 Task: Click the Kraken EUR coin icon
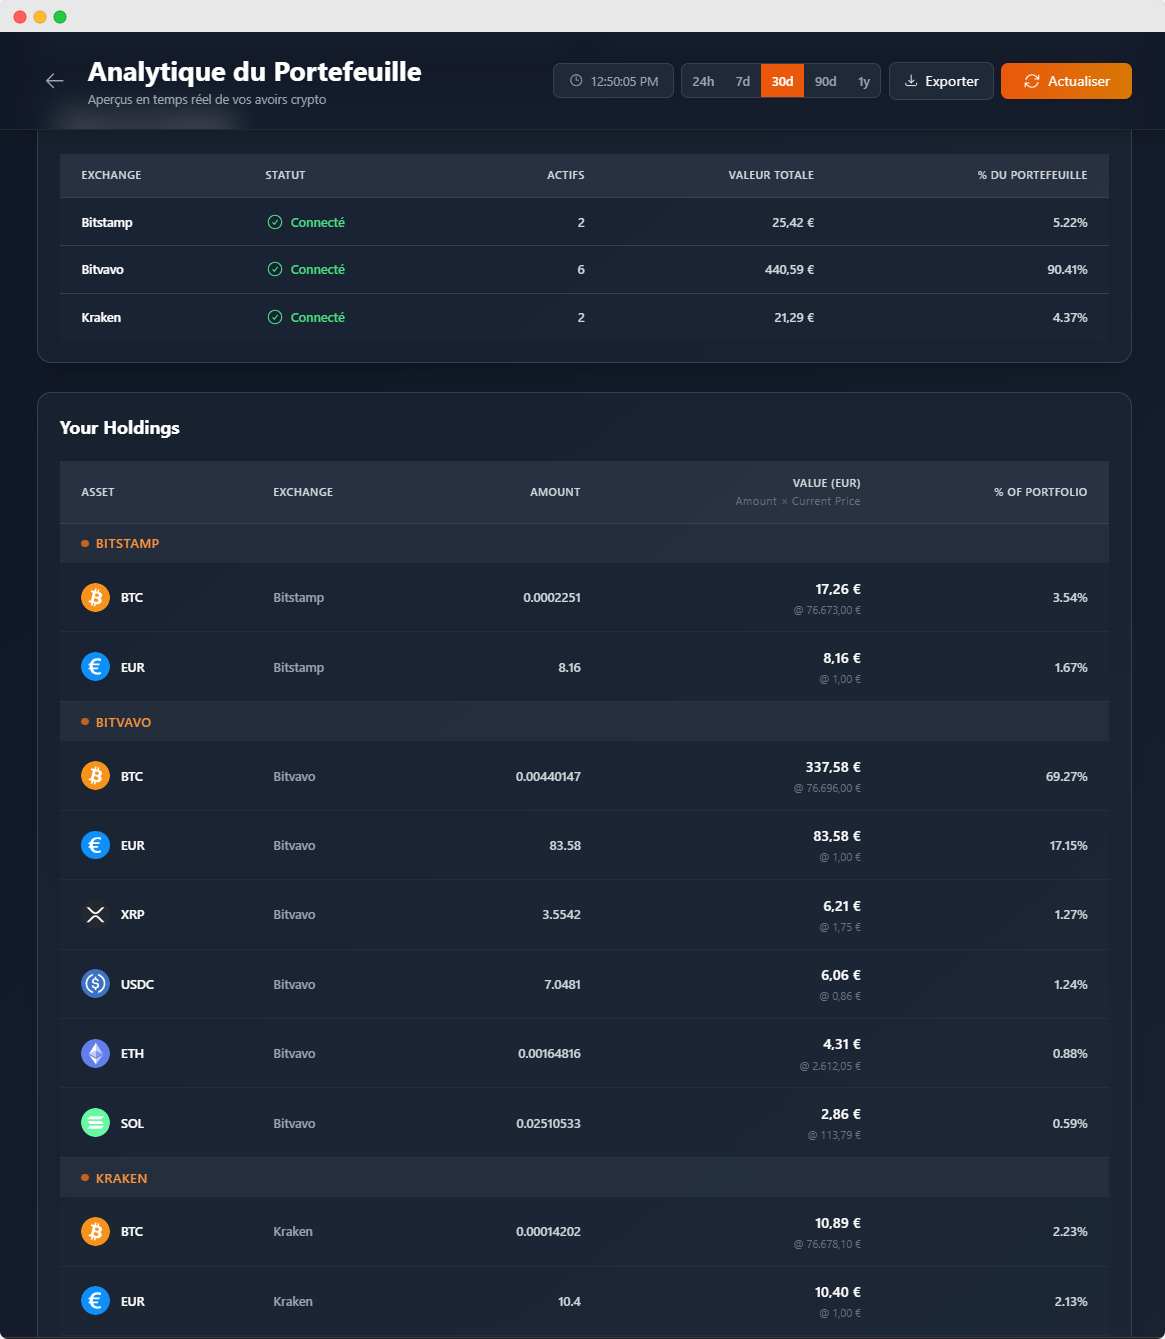95,1301
